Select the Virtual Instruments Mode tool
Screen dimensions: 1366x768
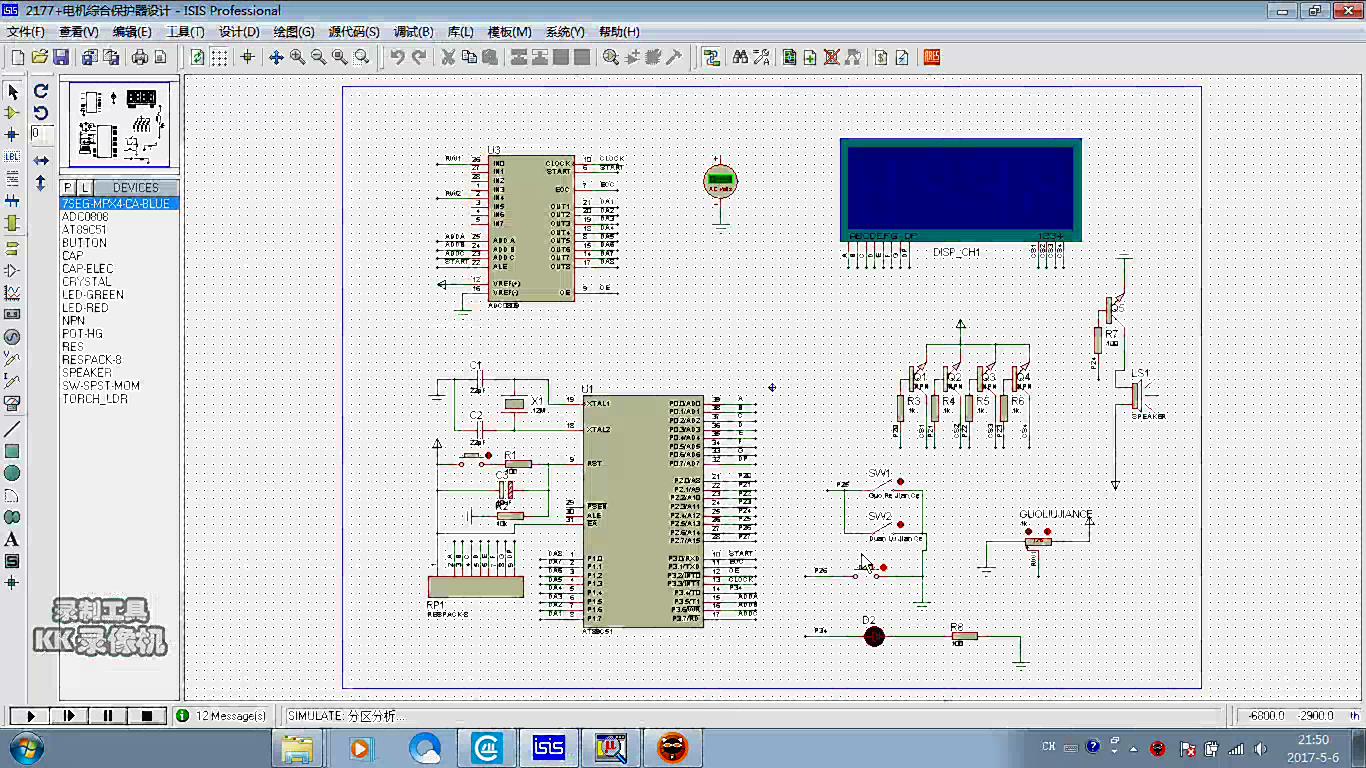[x=13, y=403]
